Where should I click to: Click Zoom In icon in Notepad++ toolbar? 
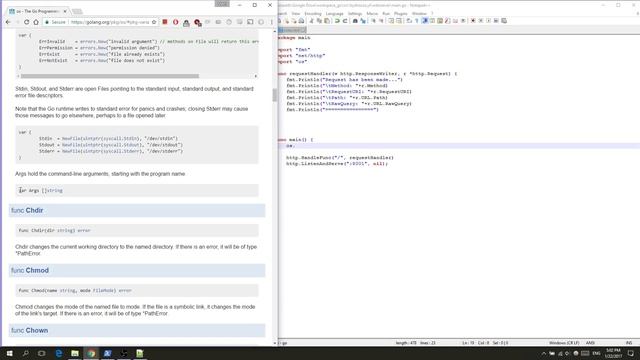click(373, 21)
